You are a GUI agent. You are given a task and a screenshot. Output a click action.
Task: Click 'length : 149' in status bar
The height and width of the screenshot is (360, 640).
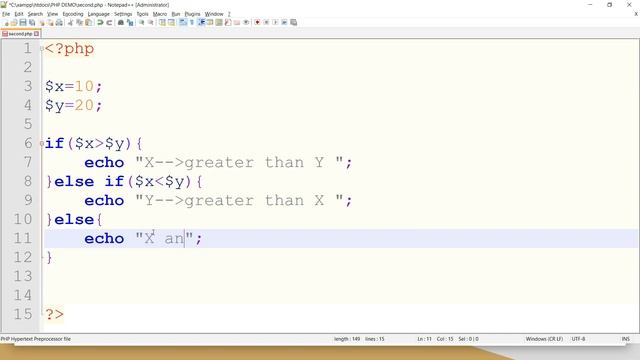pos(347,339)
